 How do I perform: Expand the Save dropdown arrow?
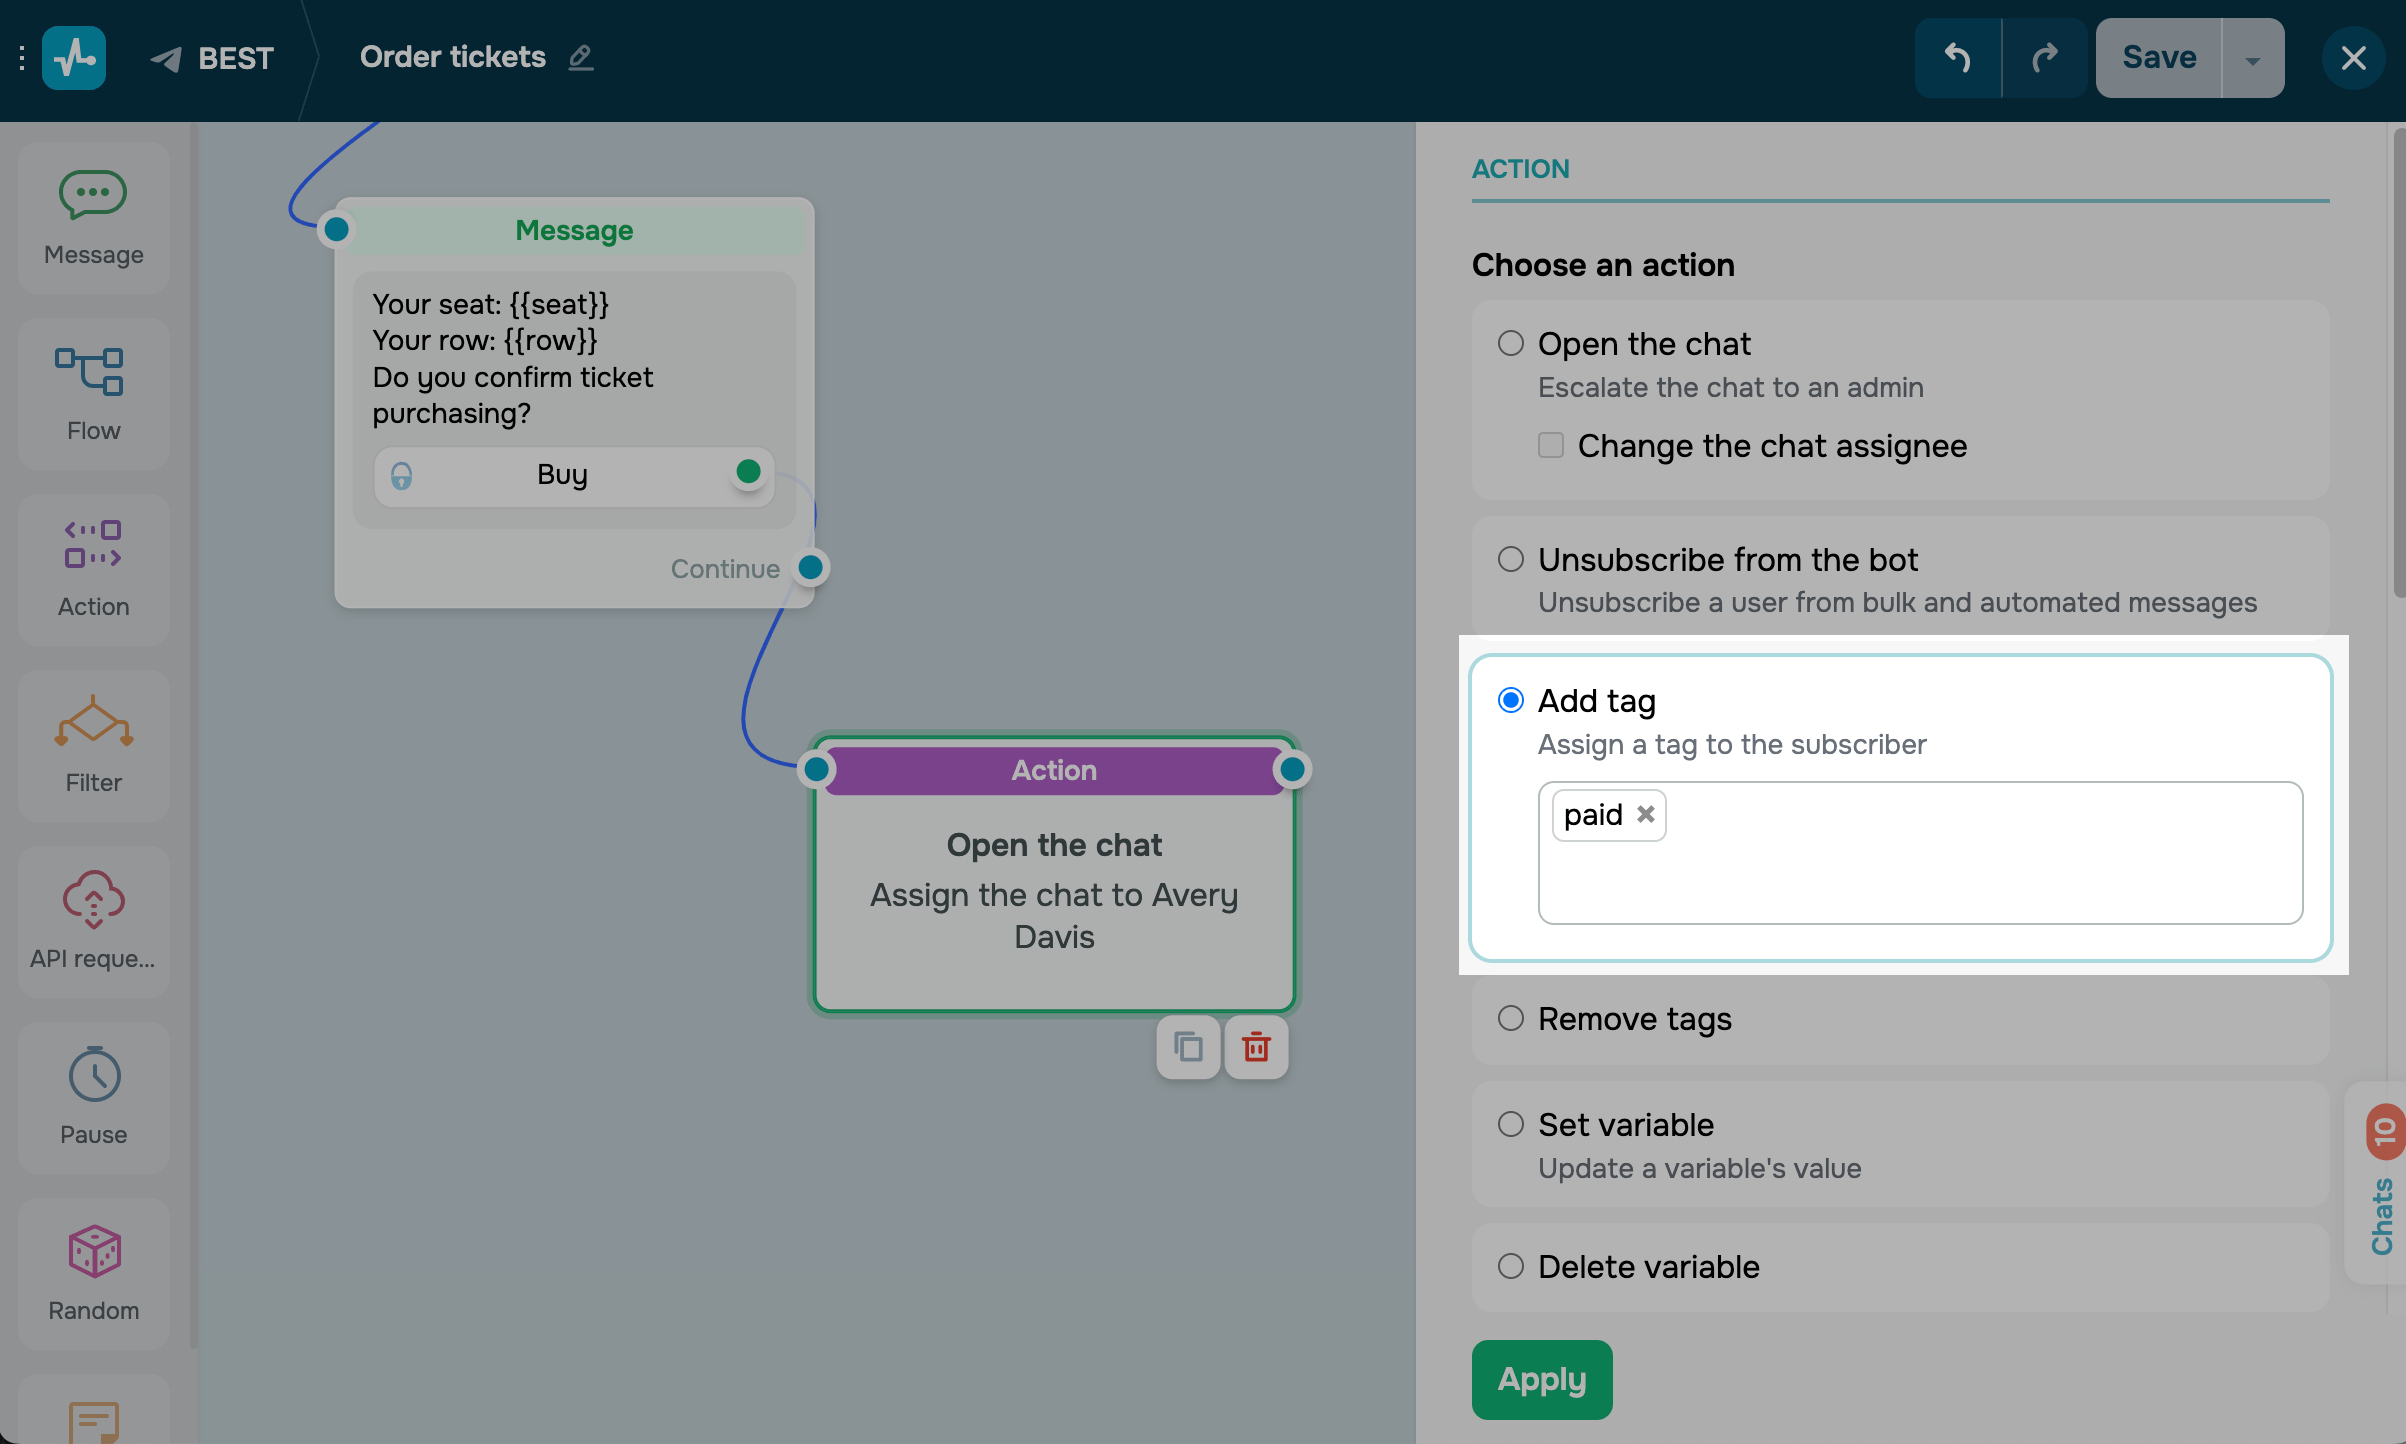(x=2252, y=58)
